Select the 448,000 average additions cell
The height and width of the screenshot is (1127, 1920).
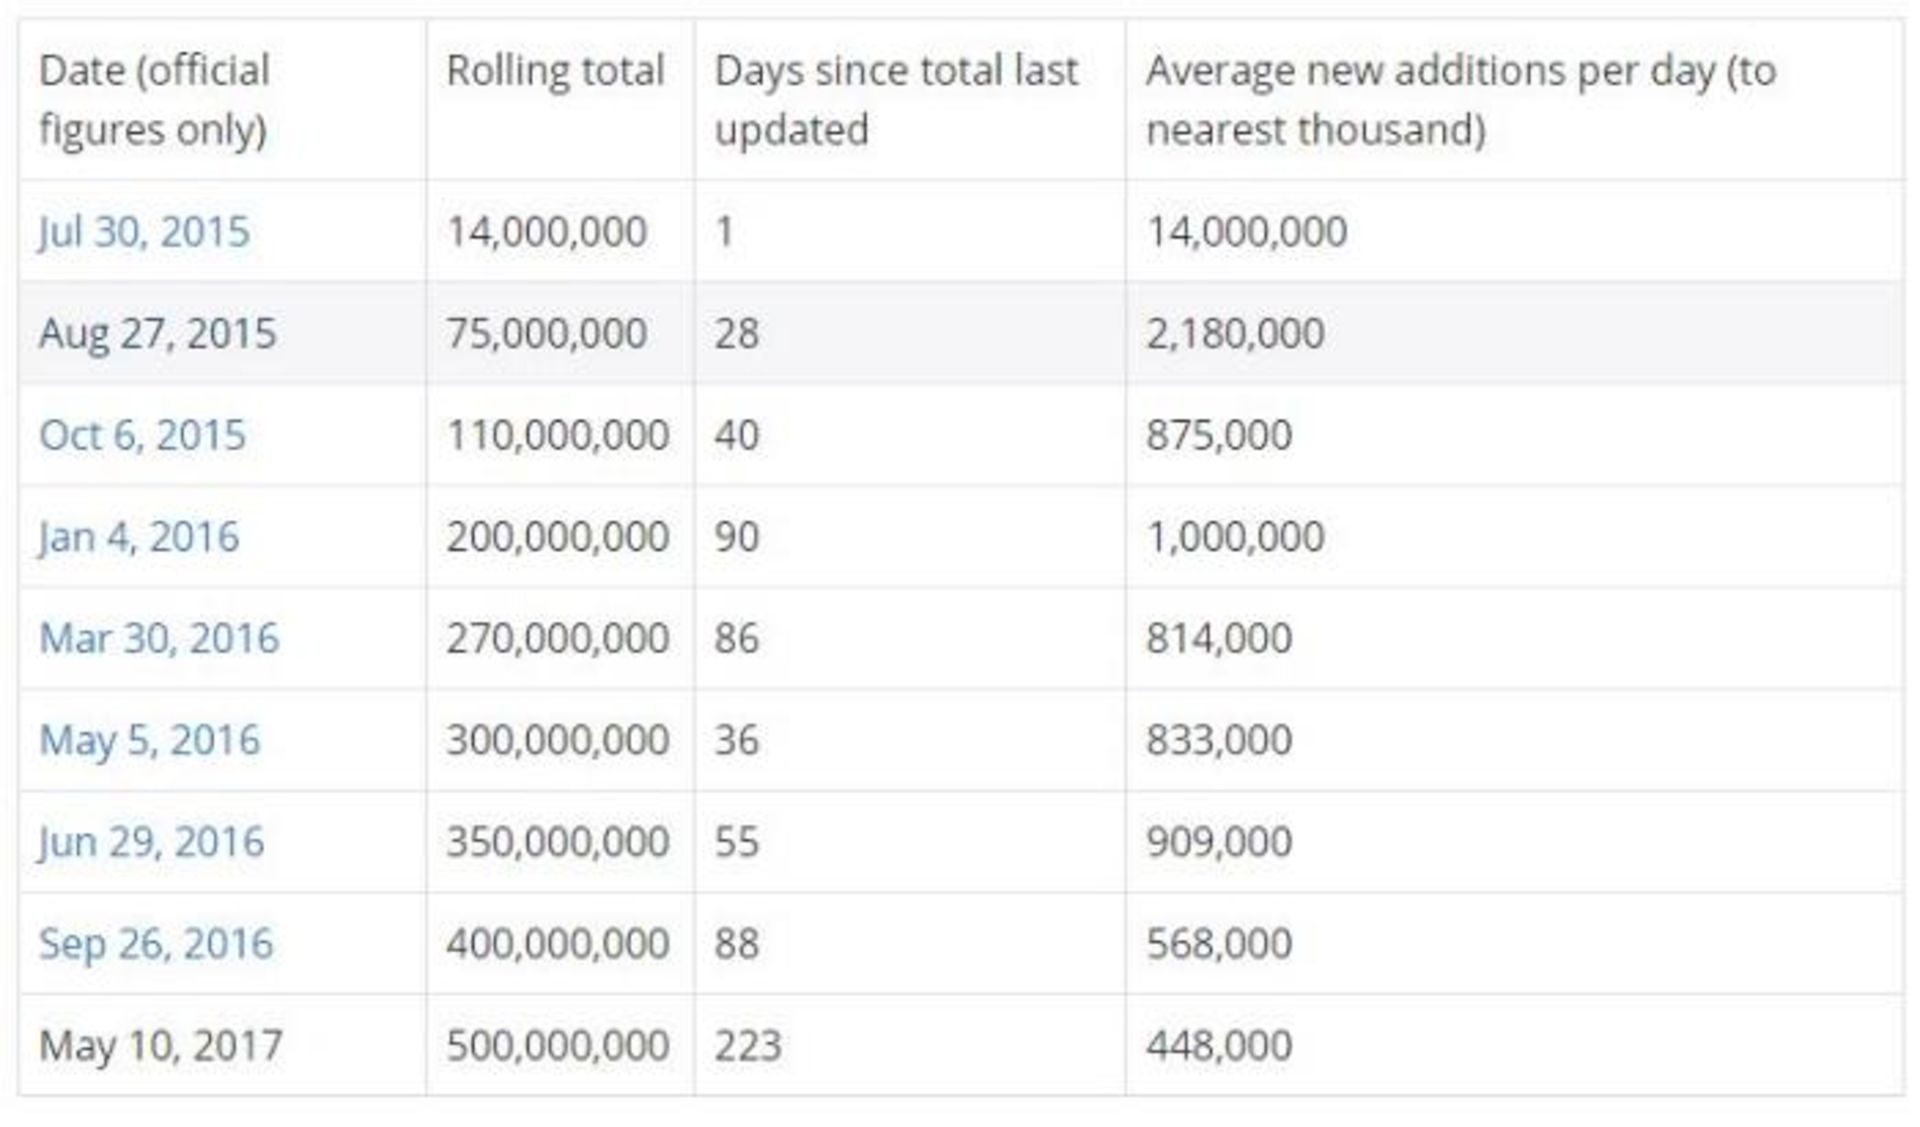pos(1219,1045)
